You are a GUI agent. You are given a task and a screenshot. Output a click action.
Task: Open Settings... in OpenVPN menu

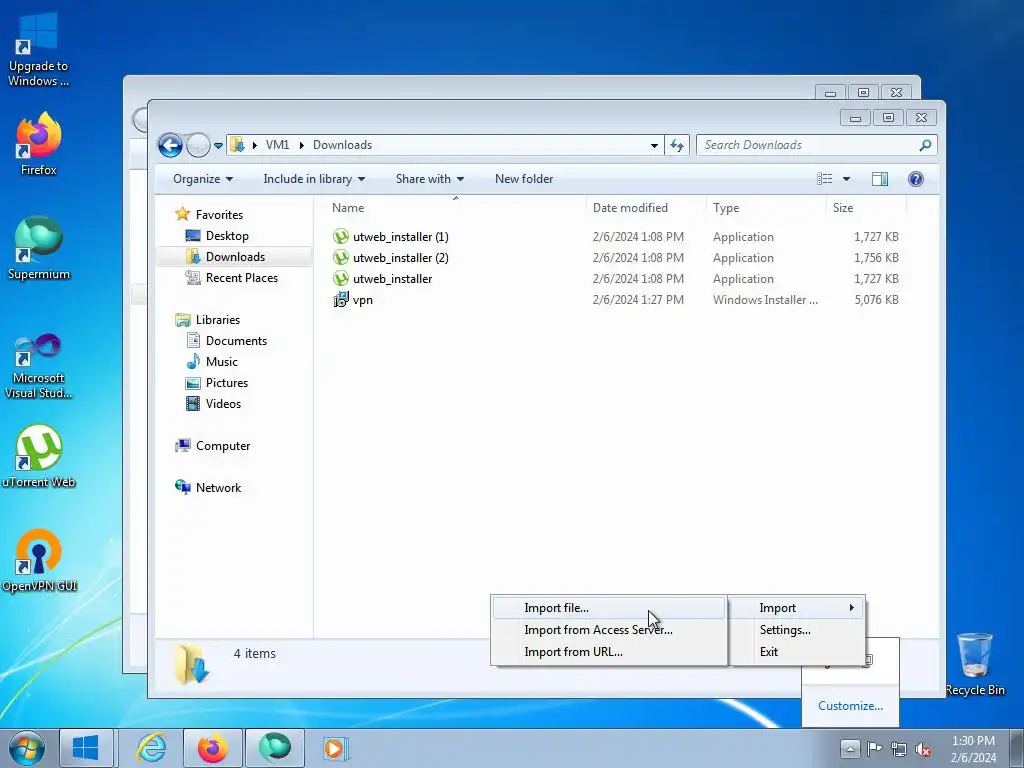tap(797, 630)
